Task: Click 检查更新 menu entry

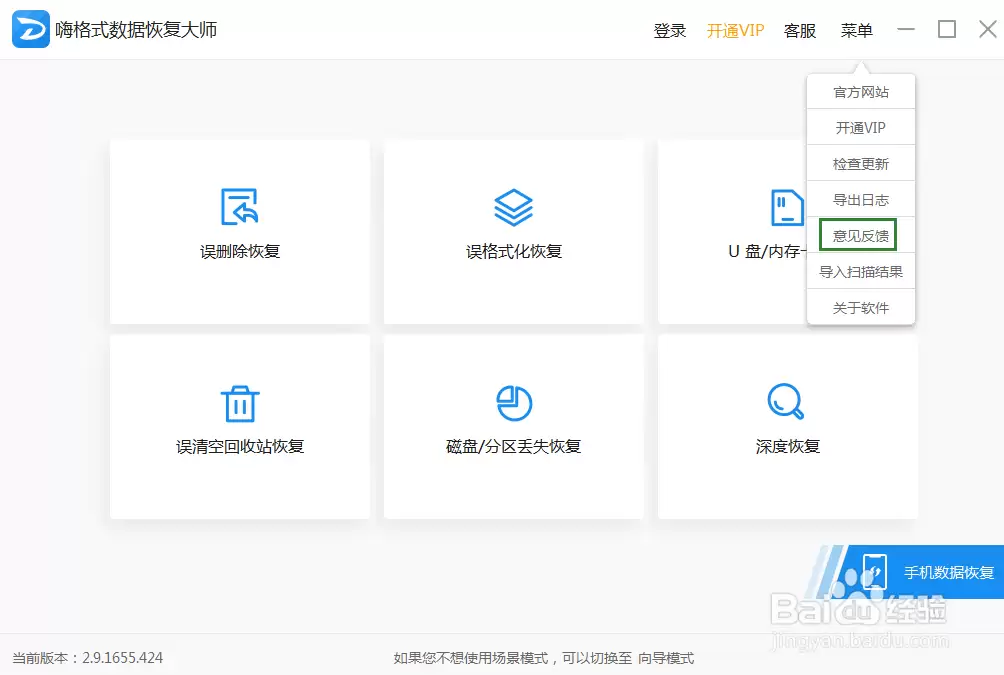Action: click(861, 164)
